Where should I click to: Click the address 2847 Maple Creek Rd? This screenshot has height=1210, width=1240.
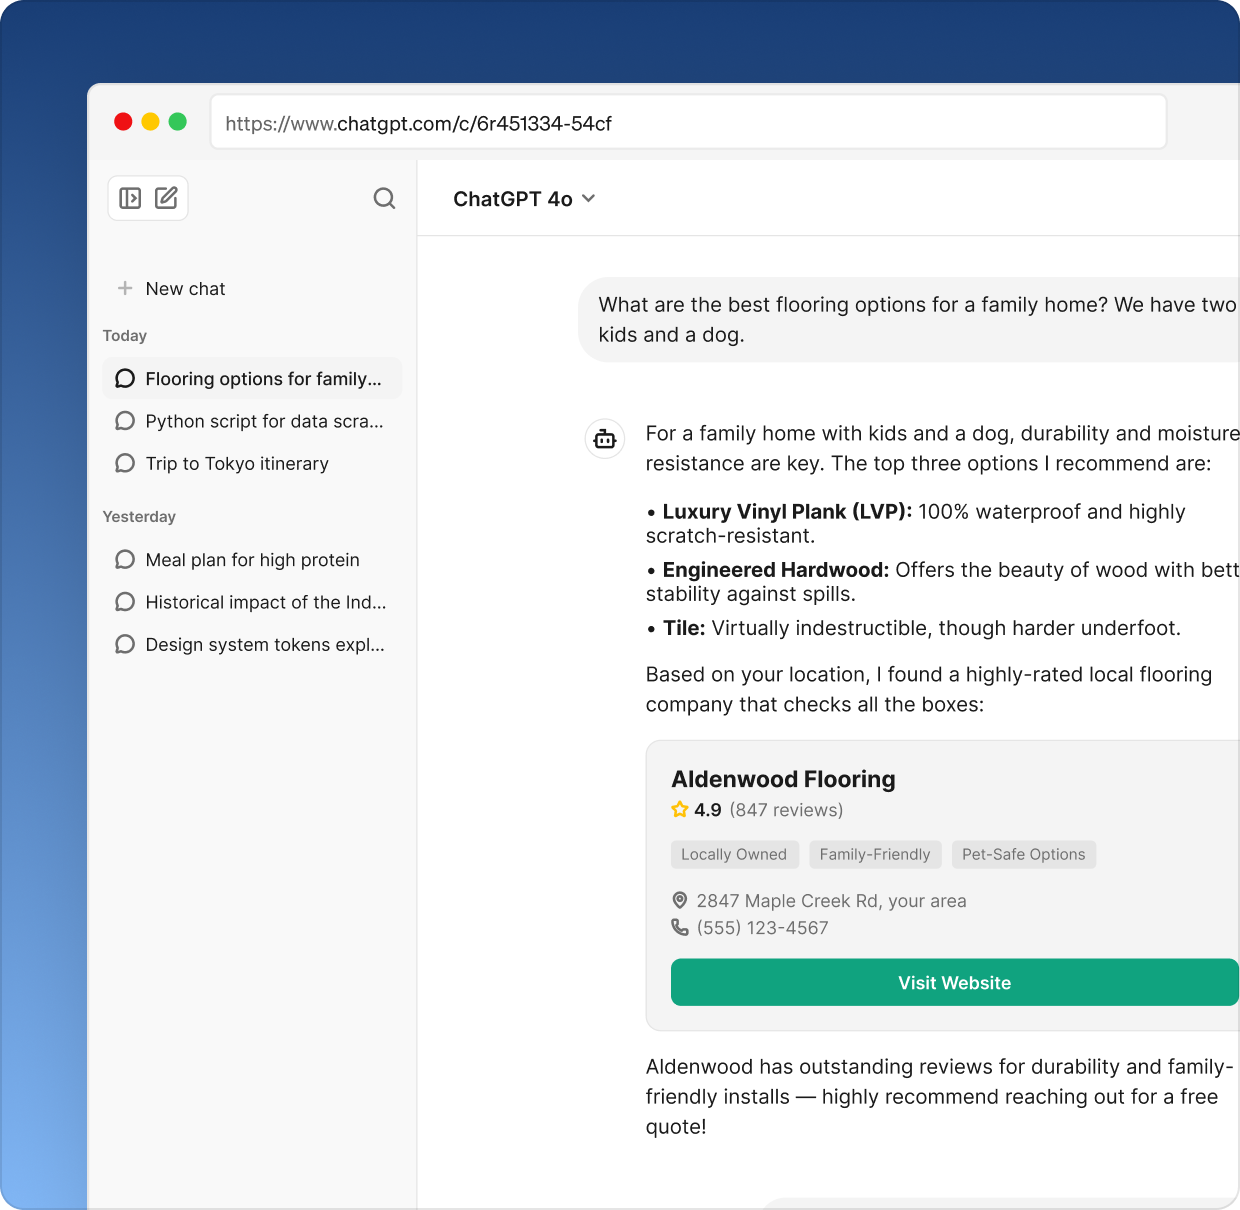click(832, 901)
